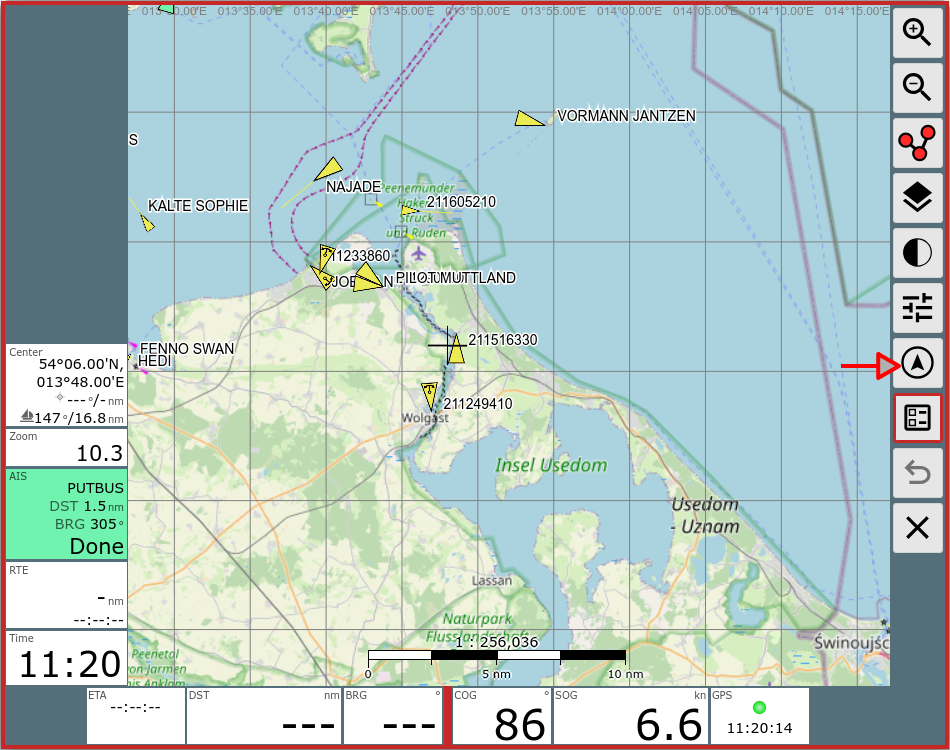Select the VORMANN JANTZEN vessel marker
The width and height of the screenshot is (950, 750).
pyautogui.click(x=529, y=119)
